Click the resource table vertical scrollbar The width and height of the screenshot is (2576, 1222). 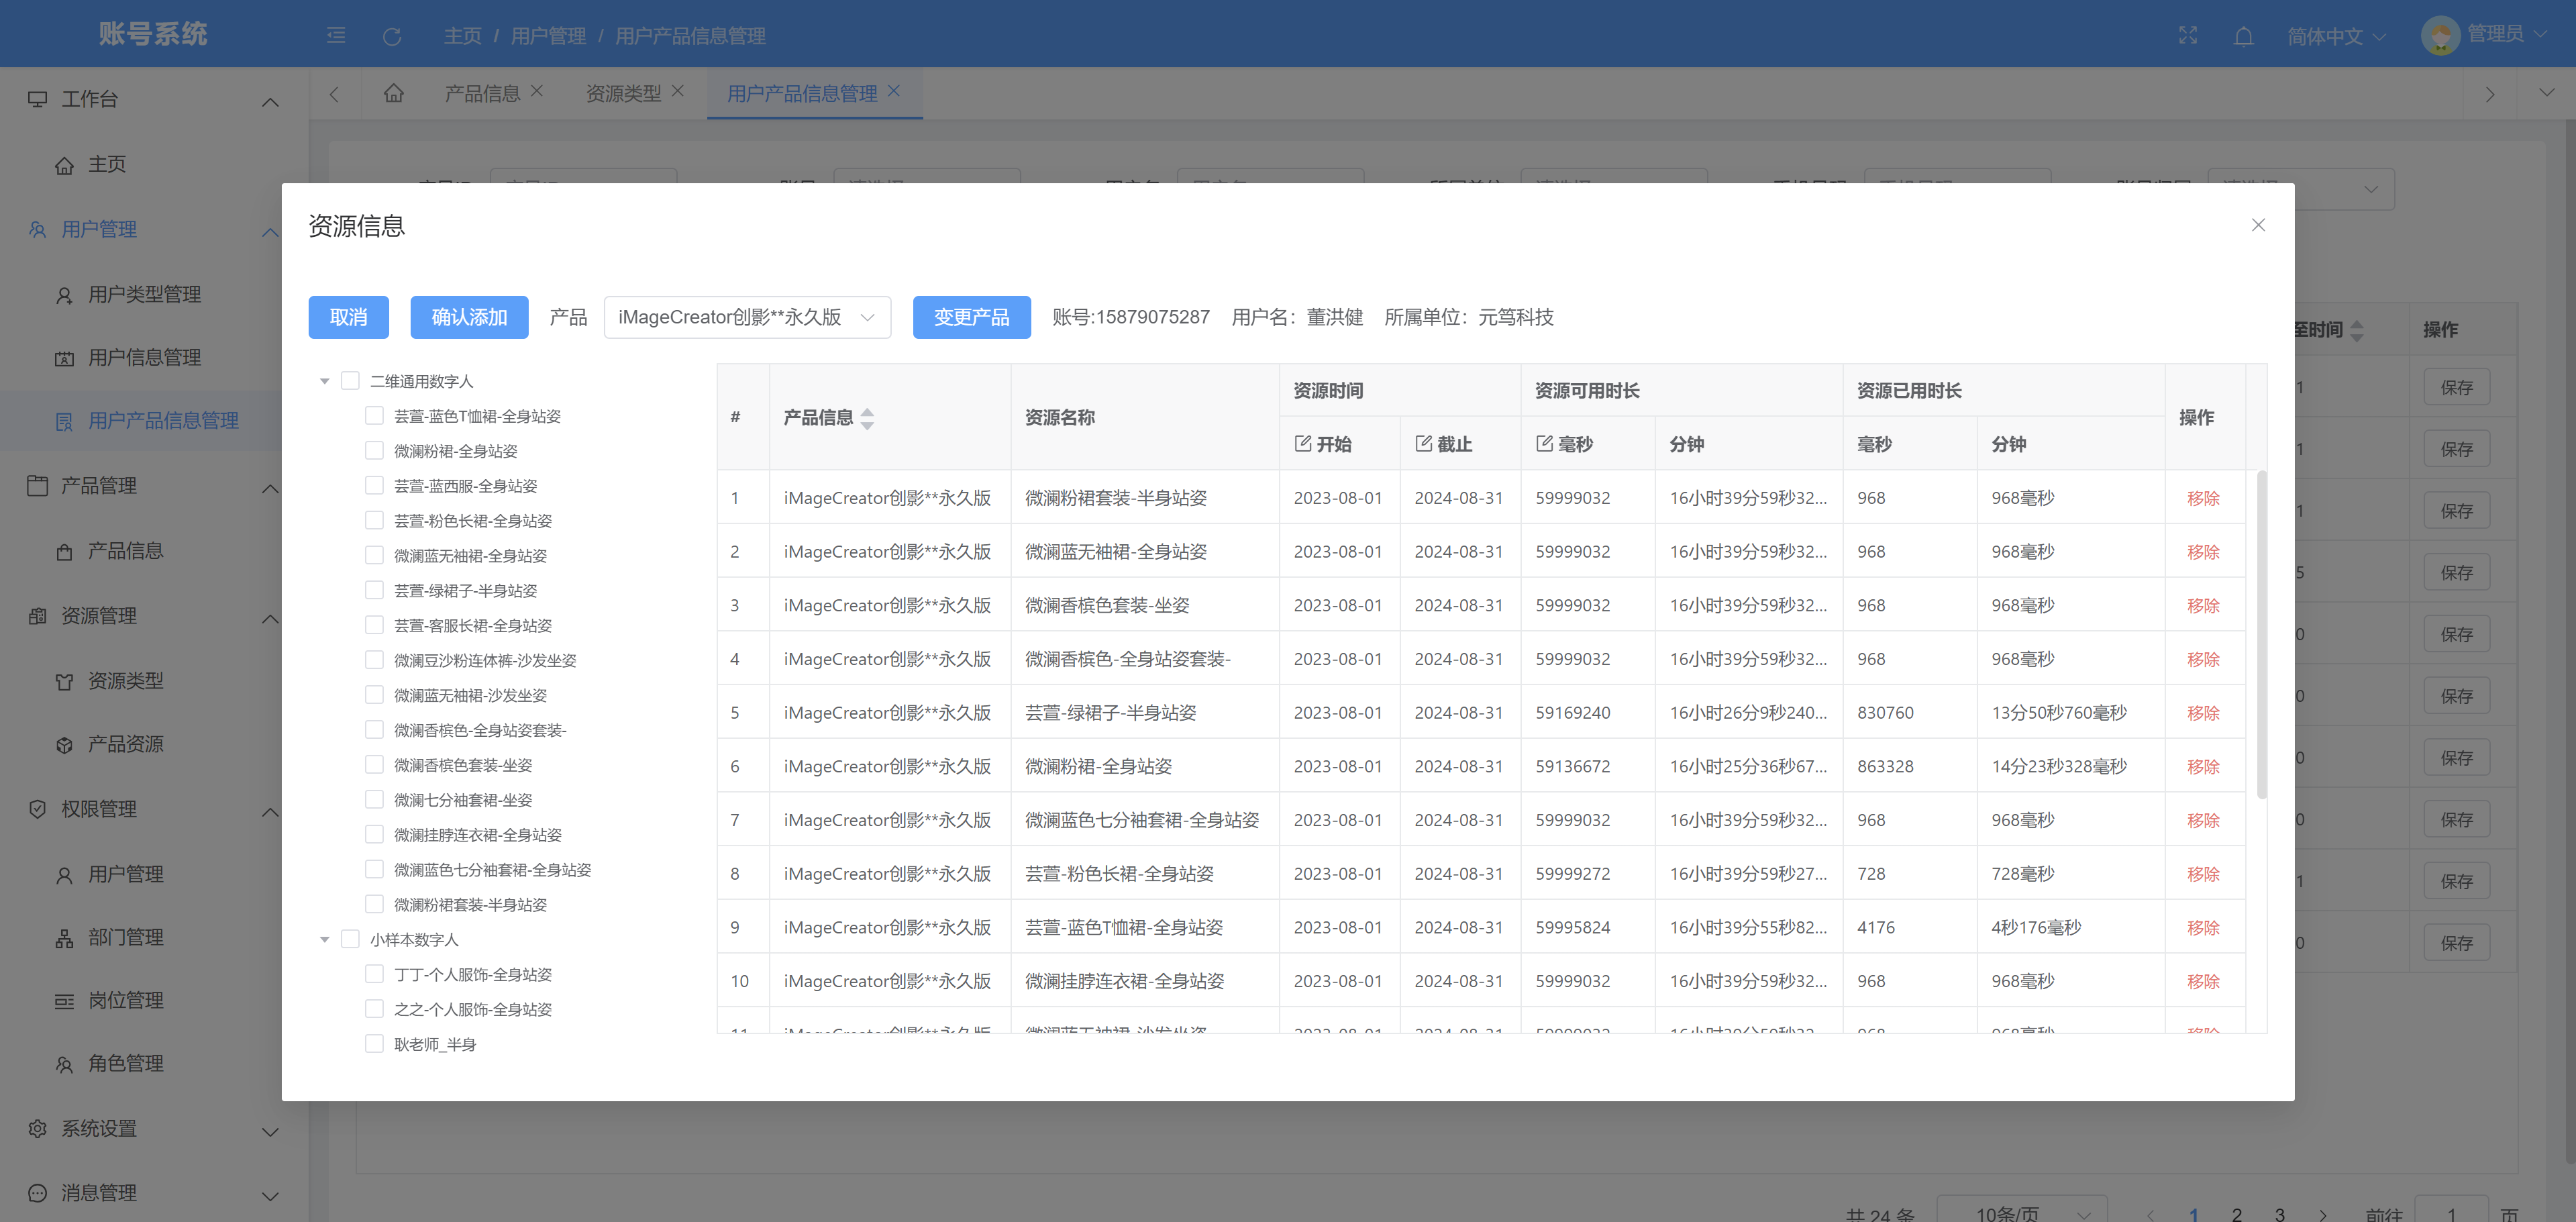point(2262,634)
